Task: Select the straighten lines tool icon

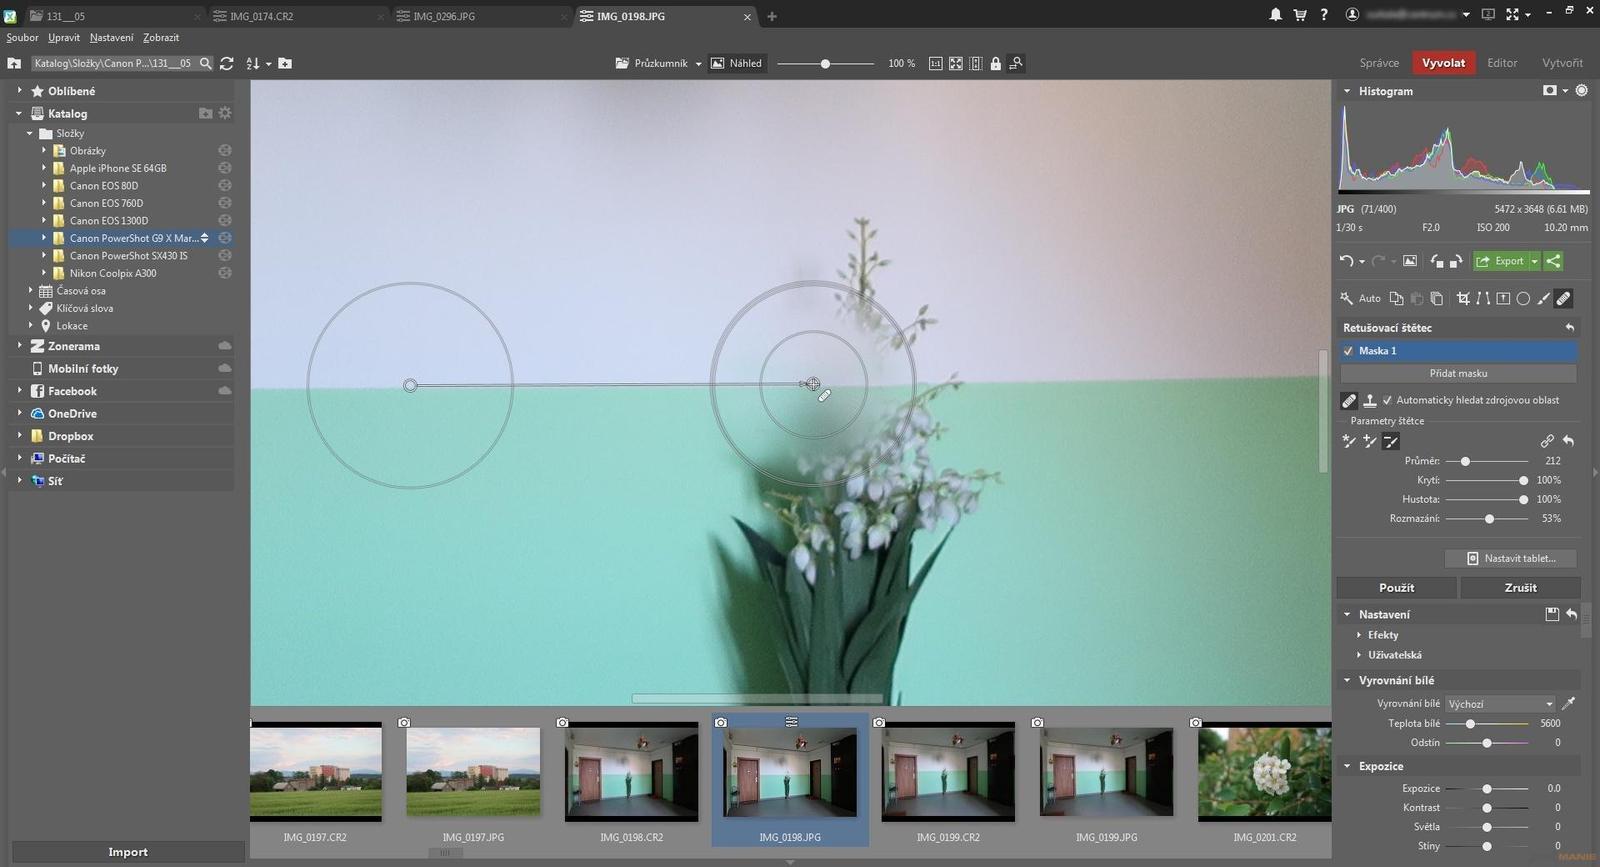Action: (x=1483, y=298)
